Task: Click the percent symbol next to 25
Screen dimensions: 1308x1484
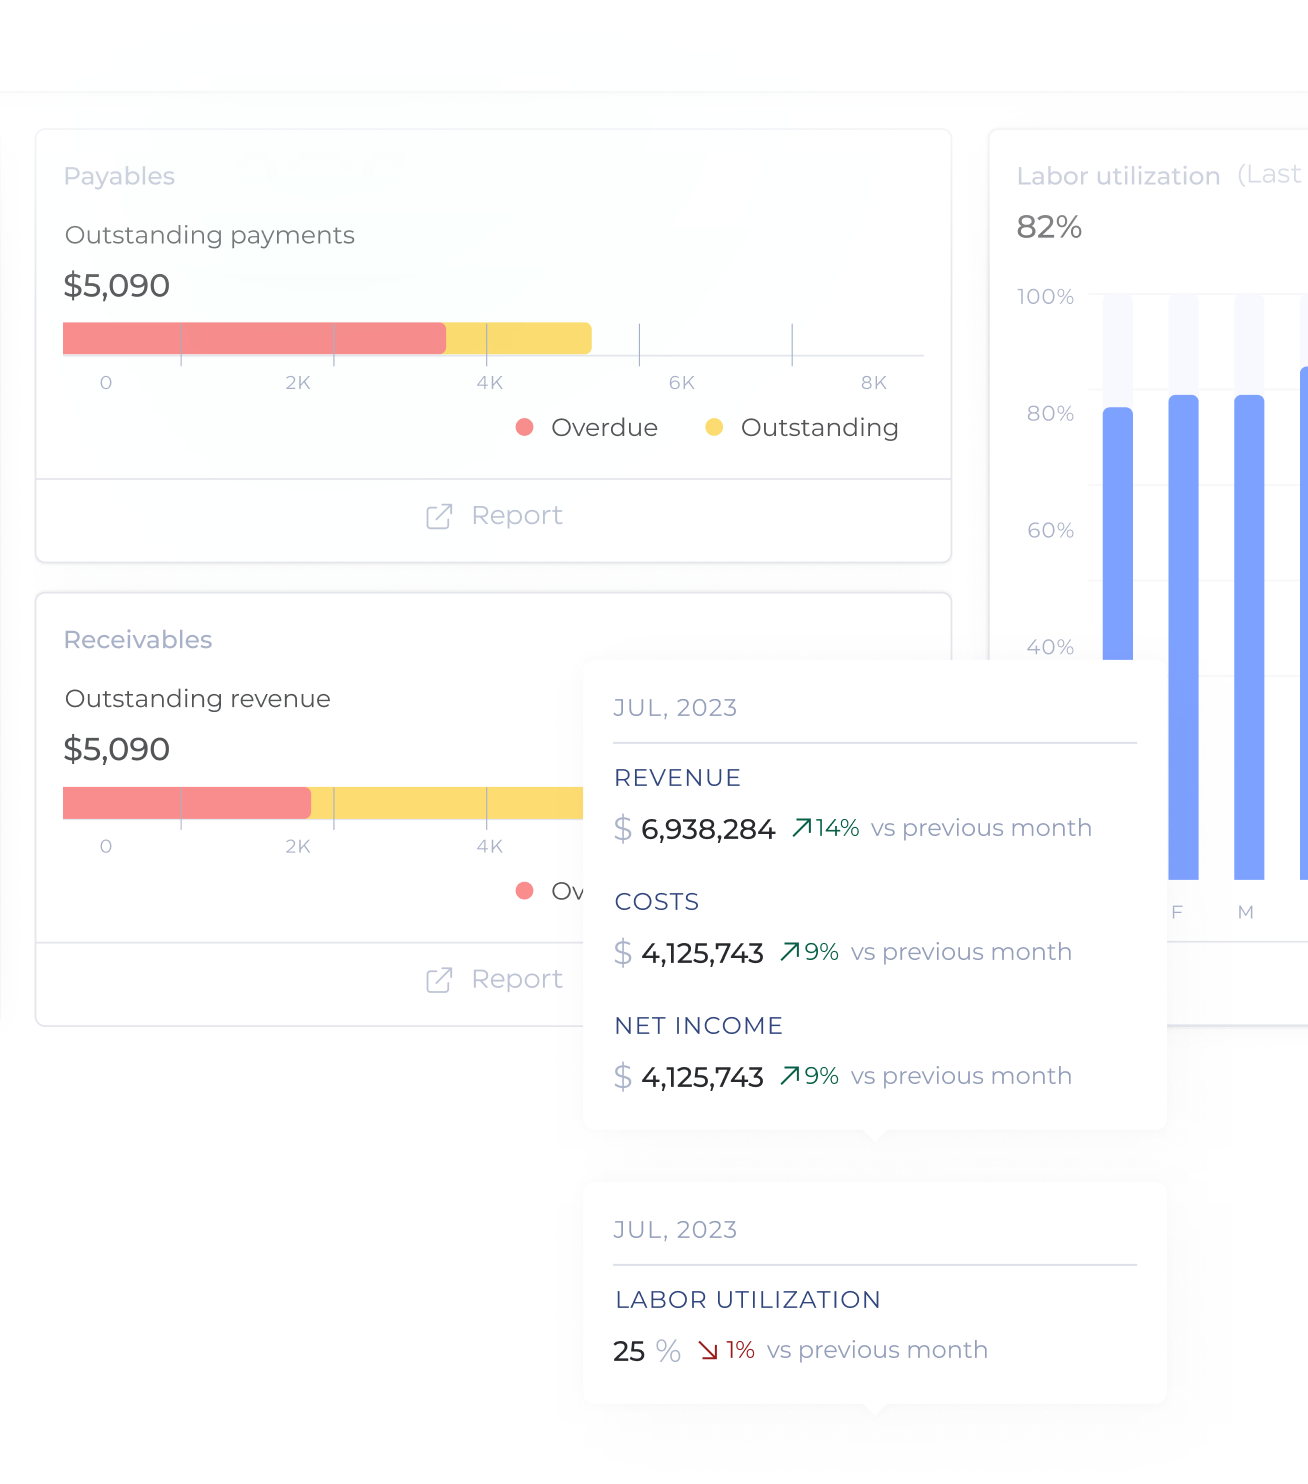Action: pos(668,1352)
